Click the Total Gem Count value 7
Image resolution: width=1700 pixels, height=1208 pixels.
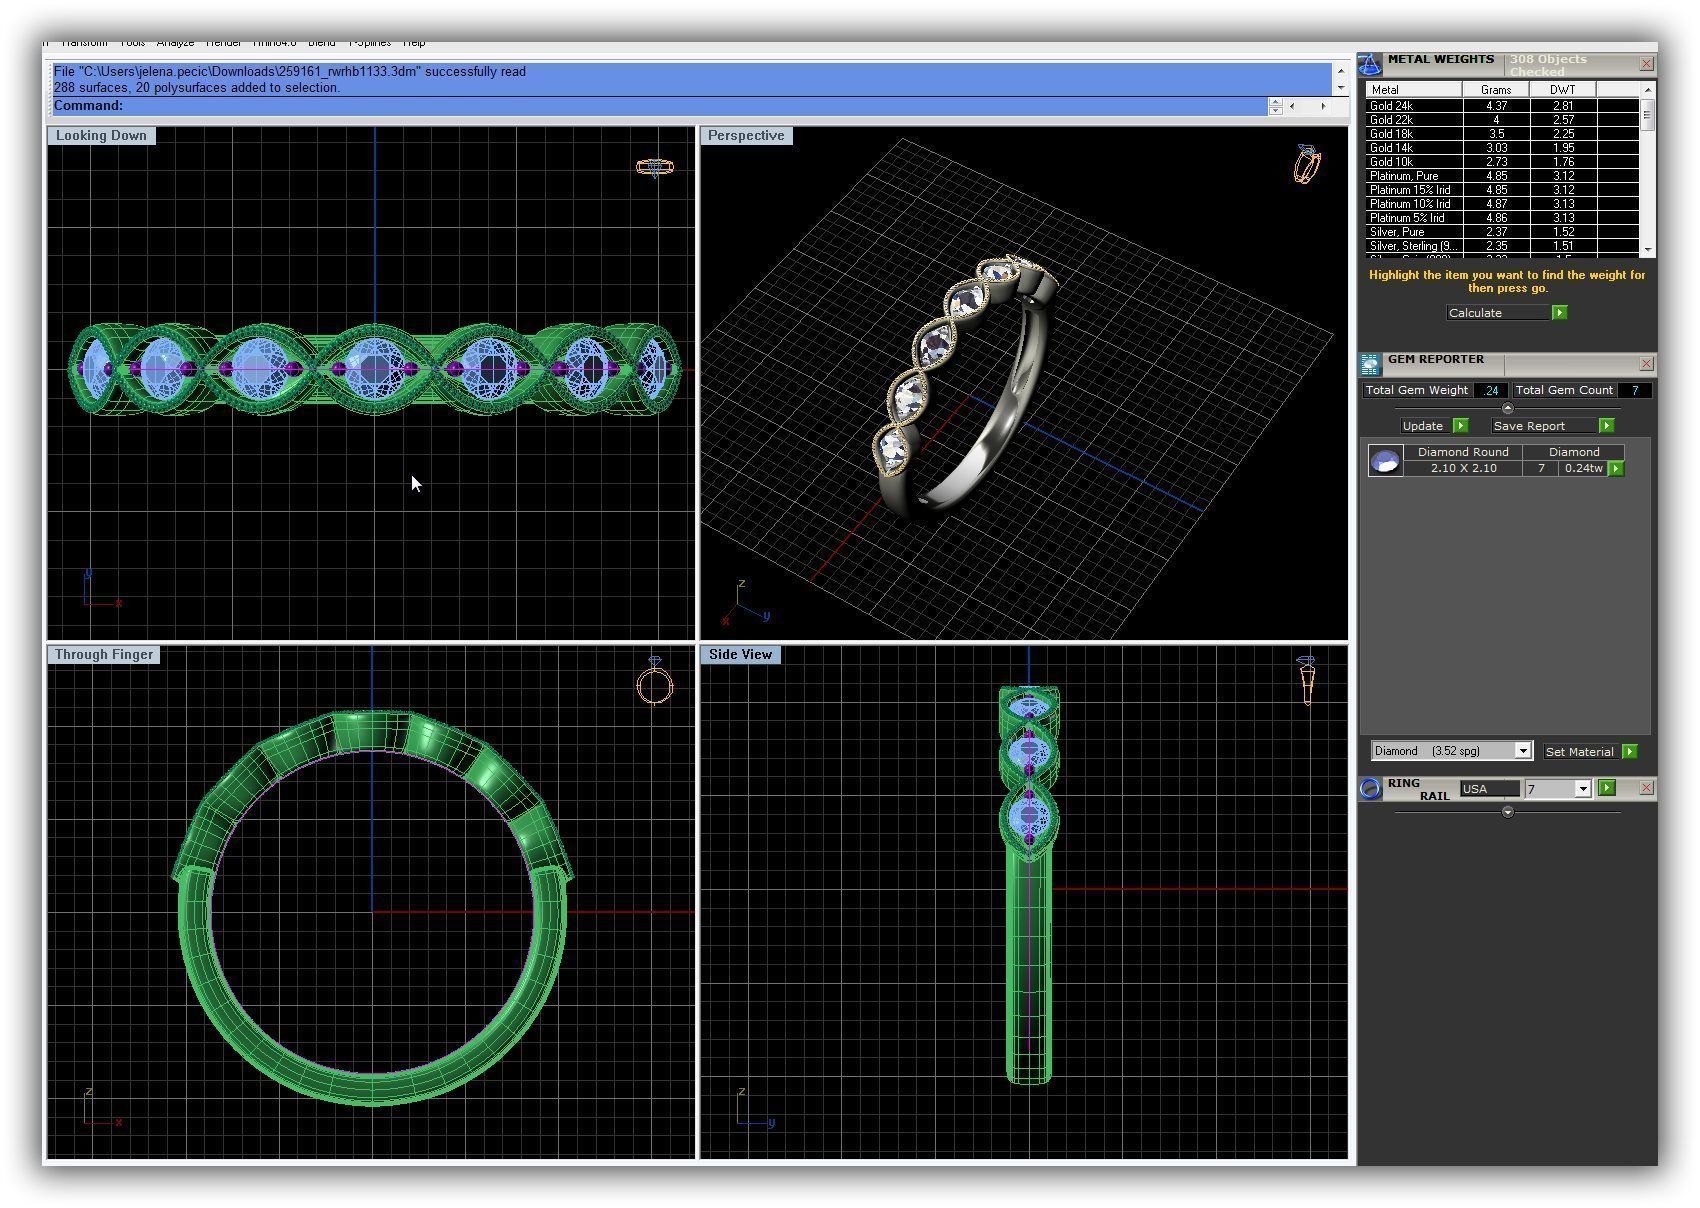[1635, 391]
